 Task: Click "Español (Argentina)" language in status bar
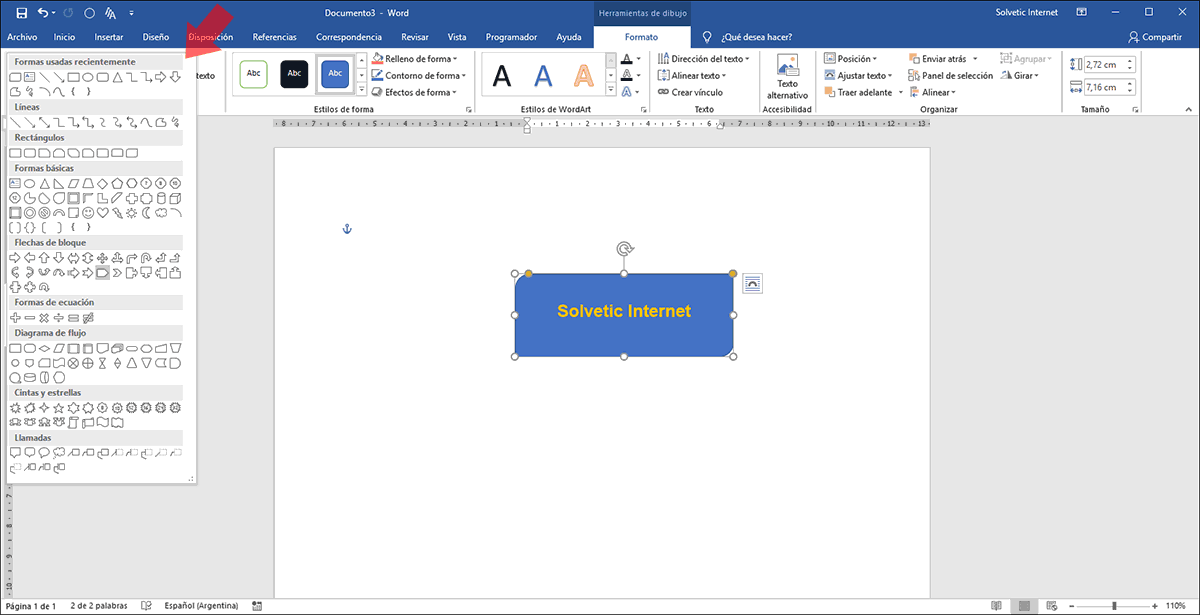(203, 606)
